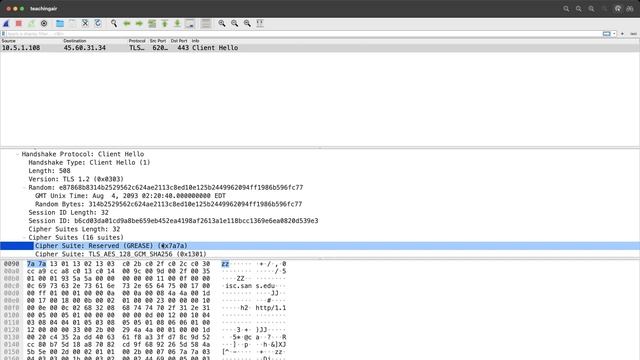Click the shark fin start capture icon

click(6, 24)
